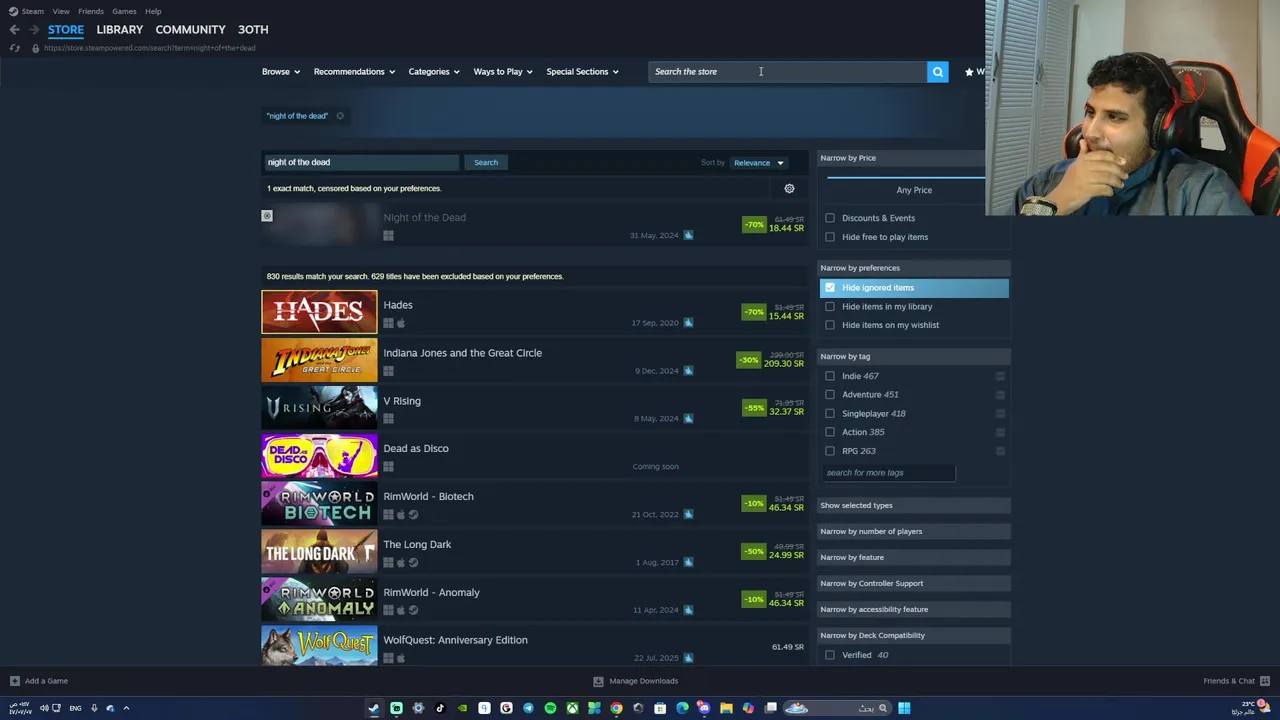This screenshot has height=720, width=1280.
Task: Check Hide free to play items
Action: (830, 237)
